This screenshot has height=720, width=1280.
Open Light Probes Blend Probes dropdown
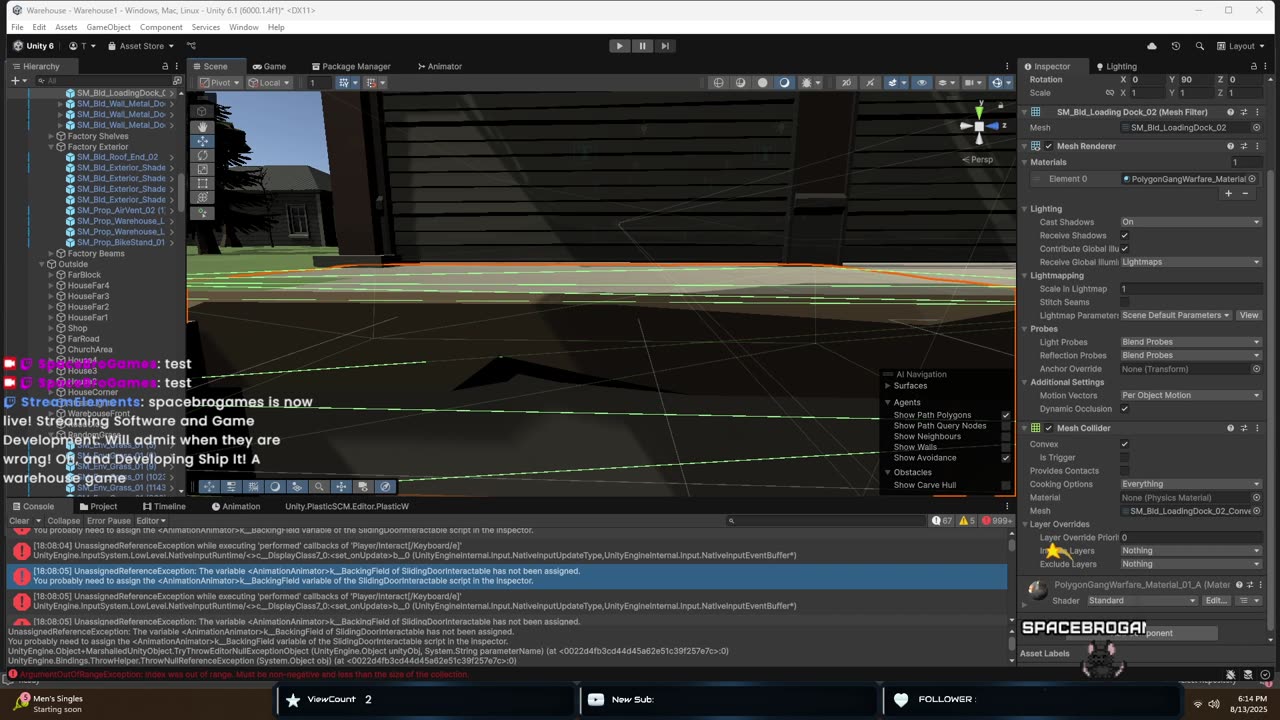(1191, 342)
